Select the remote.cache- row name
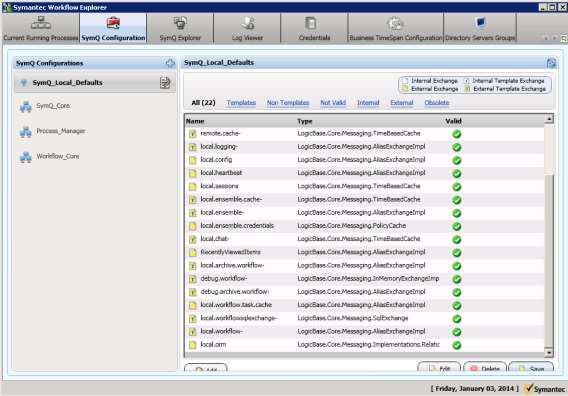Screen dimensions: 568x396 pos(220,133)
